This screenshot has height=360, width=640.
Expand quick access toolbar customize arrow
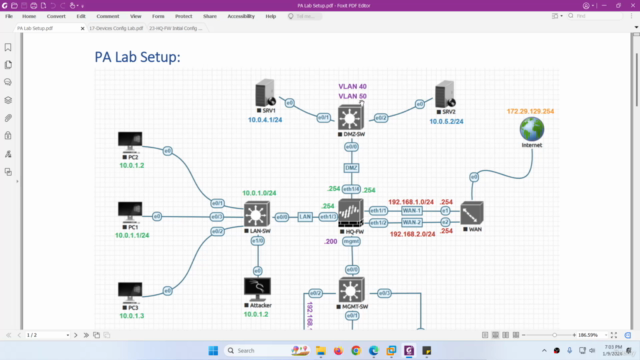pyautogui.click(x=82, y=6)
